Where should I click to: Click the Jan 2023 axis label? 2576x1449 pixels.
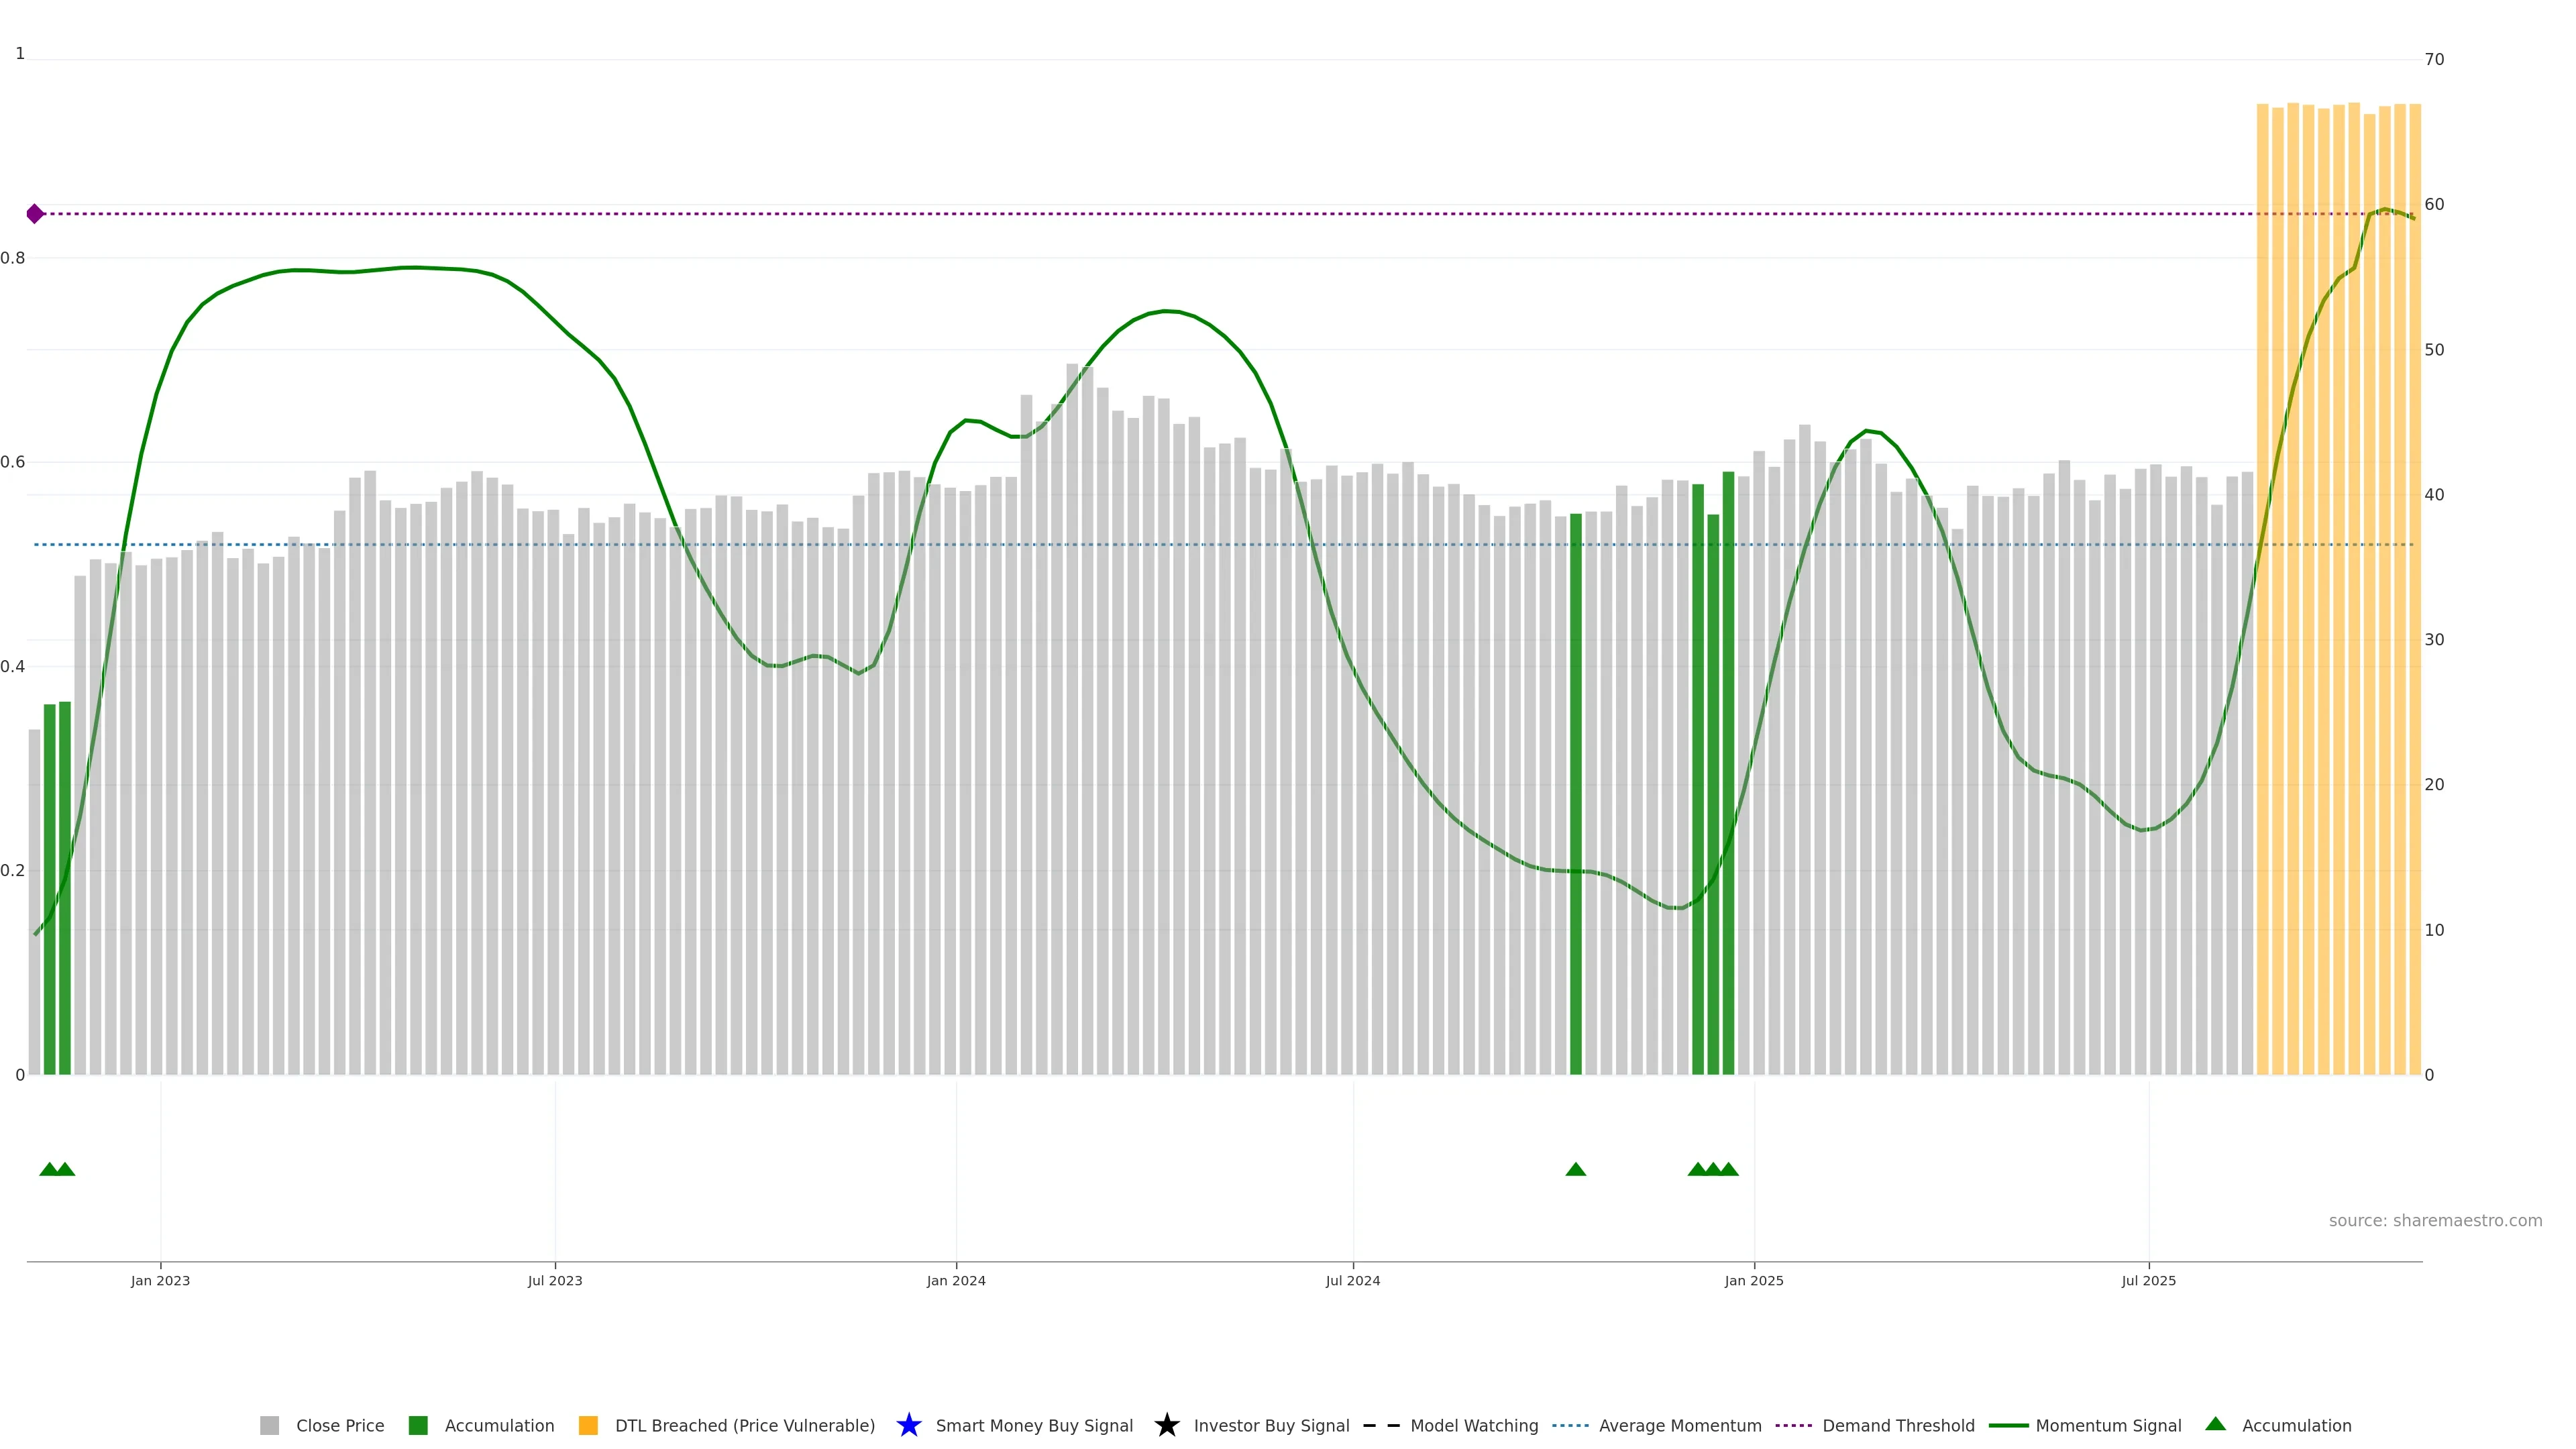point(160,1280)
